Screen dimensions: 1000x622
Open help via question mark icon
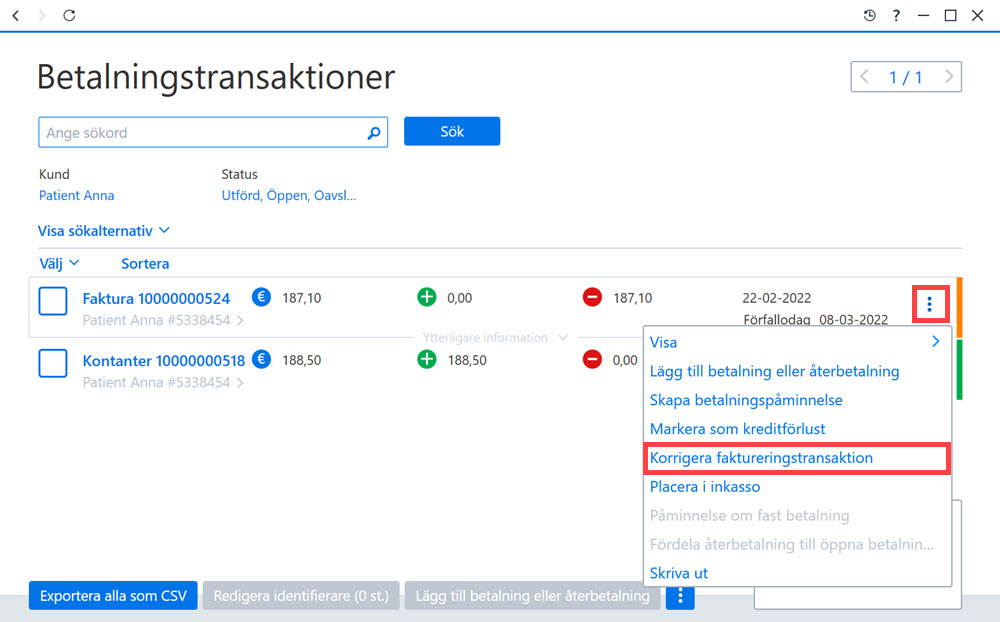(x=896, y=15)
